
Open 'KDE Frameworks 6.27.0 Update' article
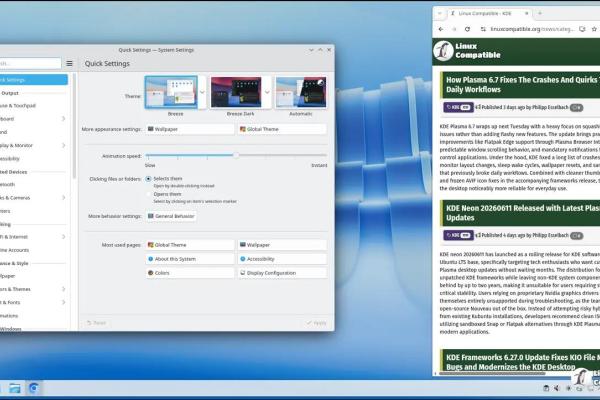(523, 362)
